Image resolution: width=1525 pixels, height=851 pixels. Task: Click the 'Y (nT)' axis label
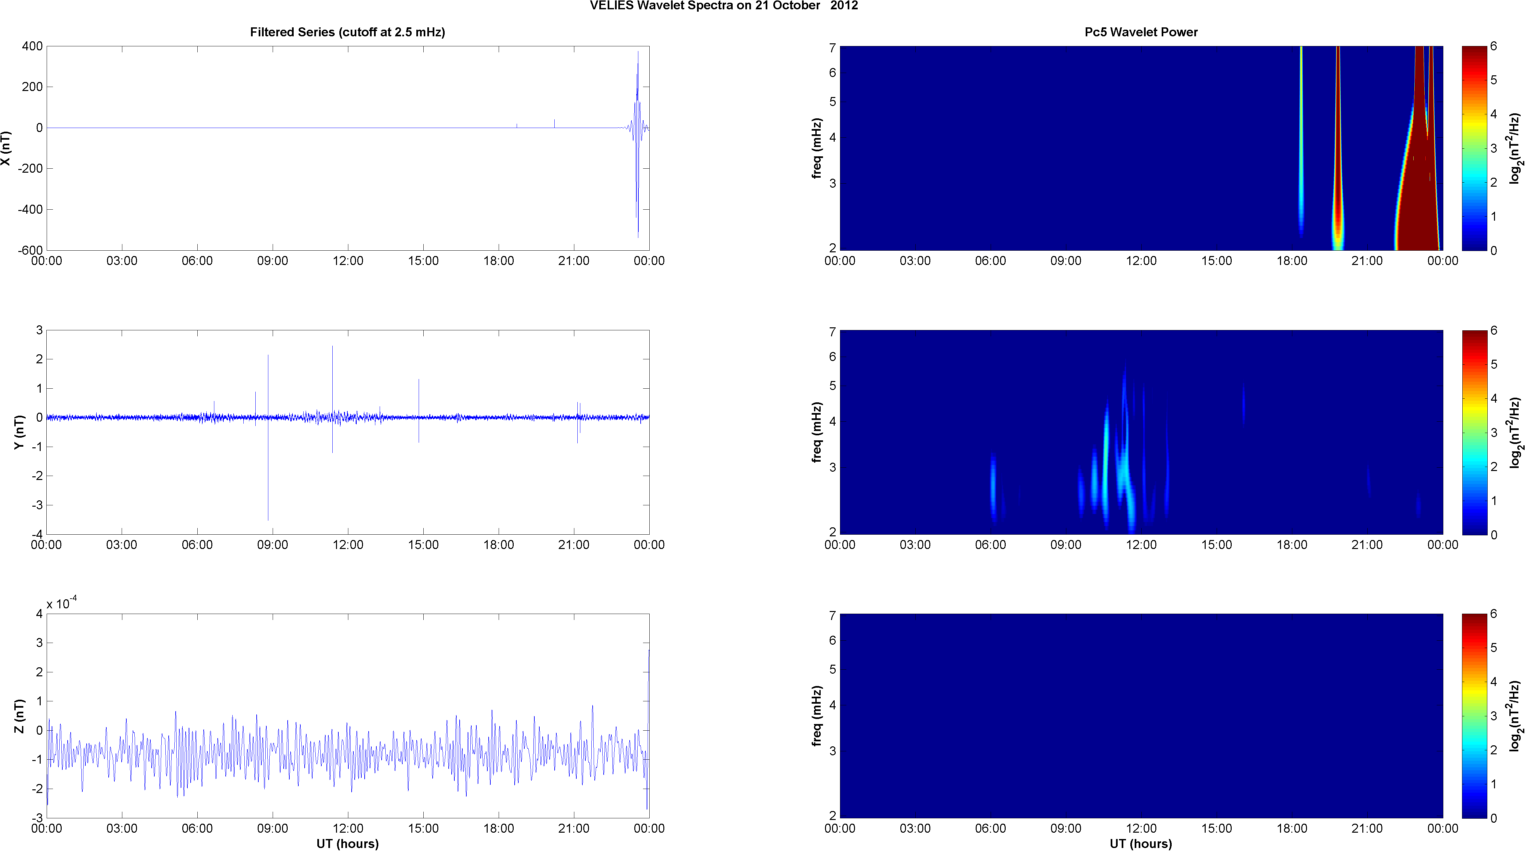coord(19,432)
